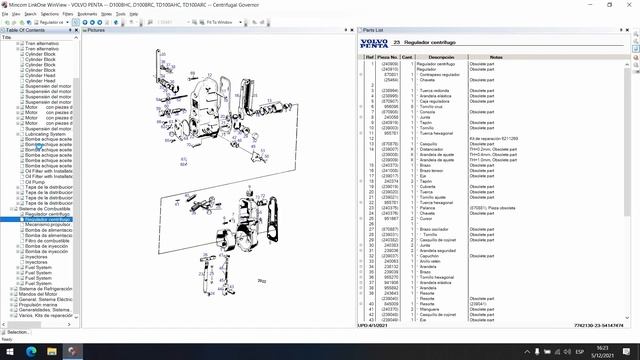The image size is (640, 360).
Task: Select the Mecanismo propulsor tree item
Action: (x=48, y=224)
